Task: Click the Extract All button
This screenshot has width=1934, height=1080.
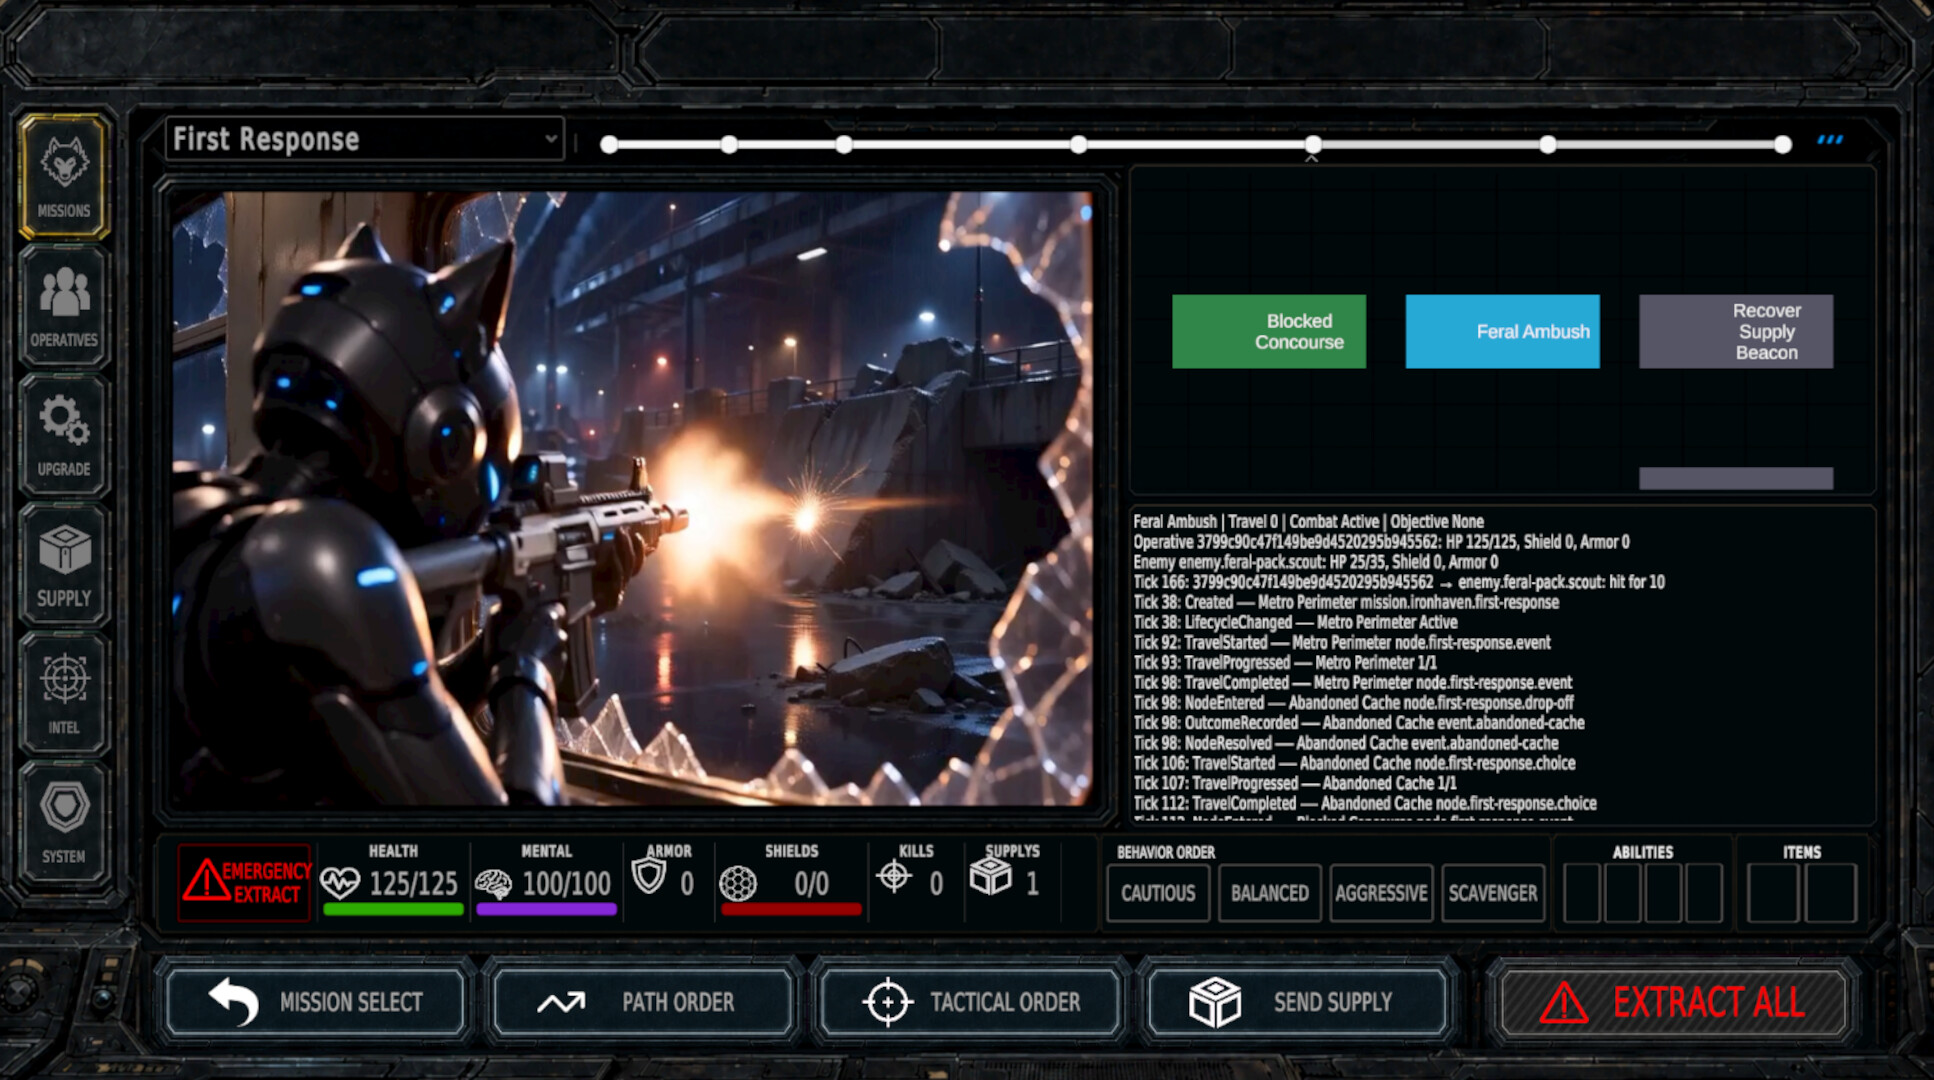Action: [x=1673, y=1002]
